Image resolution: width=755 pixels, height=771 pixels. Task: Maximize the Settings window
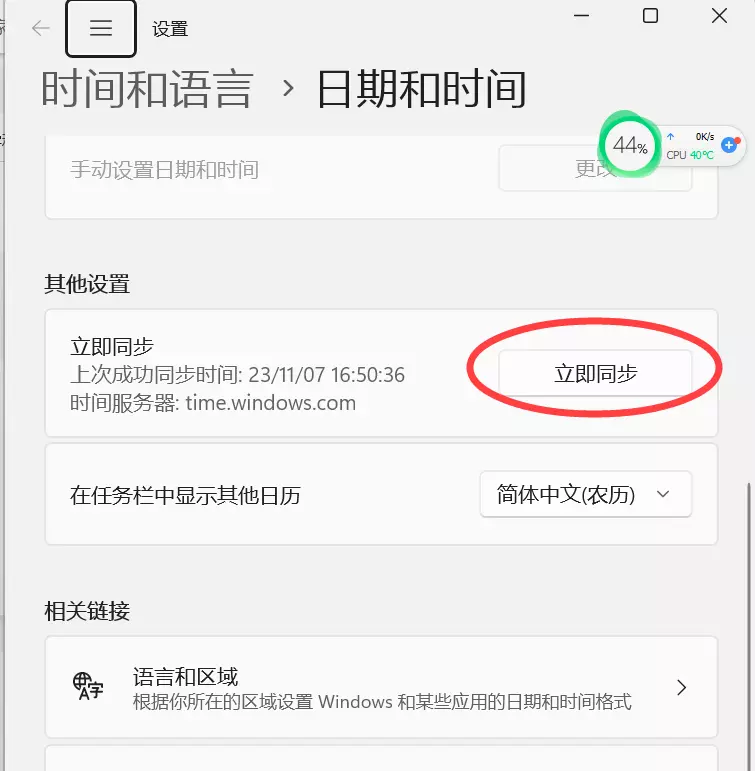tap(650, 16)
